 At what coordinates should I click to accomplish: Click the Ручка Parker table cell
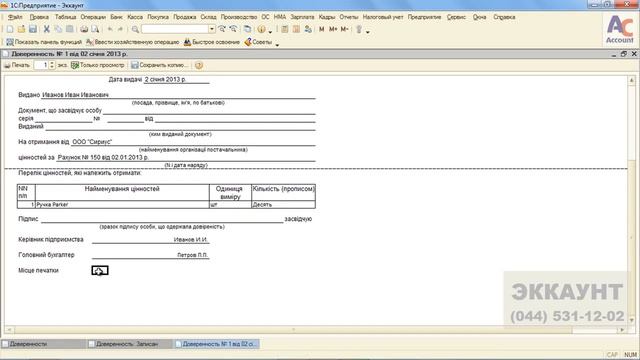[122, 204]
